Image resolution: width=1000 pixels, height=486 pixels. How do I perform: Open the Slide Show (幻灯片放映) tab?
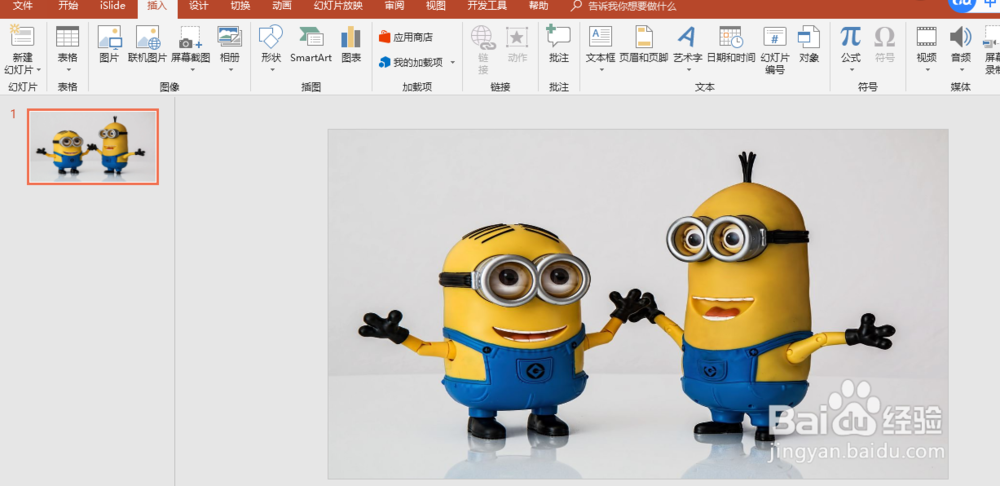click(x=339, y=6)
